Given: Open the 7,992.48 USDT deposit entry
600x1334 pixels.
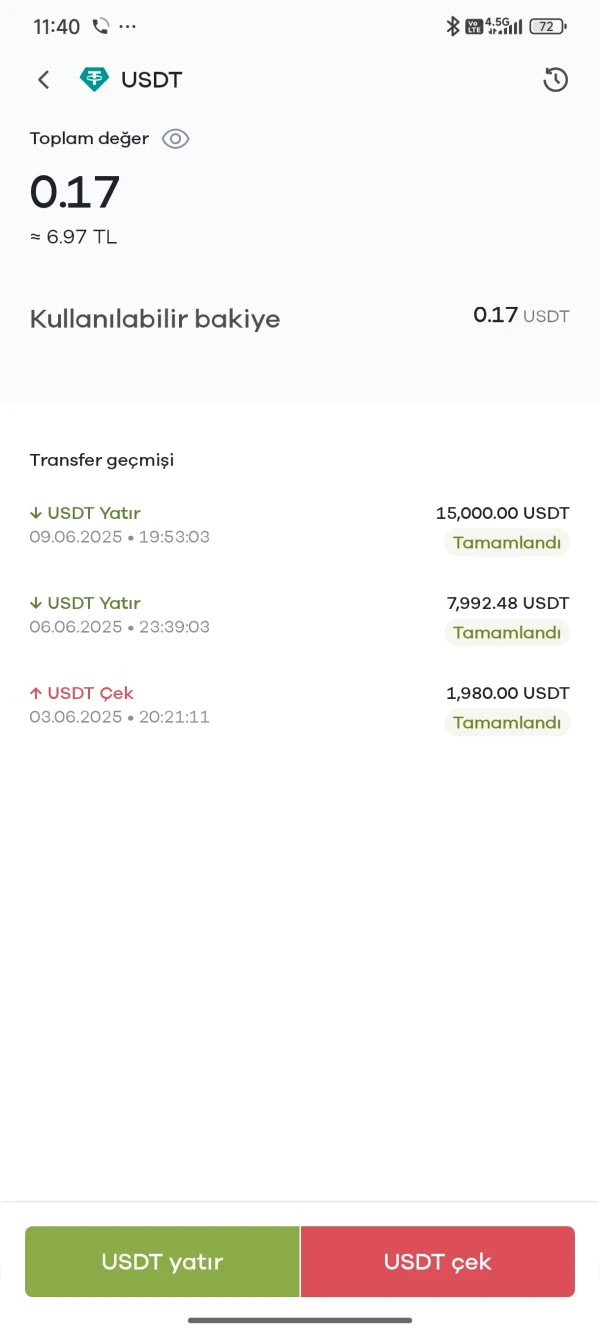Looking at the screenshot, I should (300, 617).
